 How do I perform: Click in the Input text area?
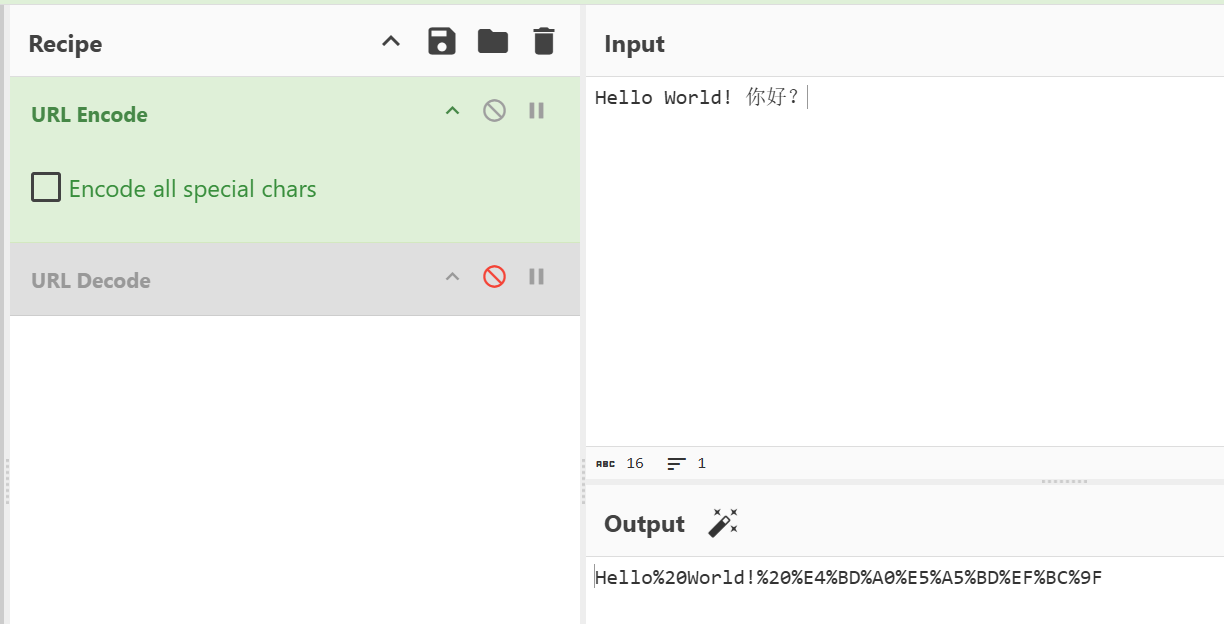click(x=905, y=261)
